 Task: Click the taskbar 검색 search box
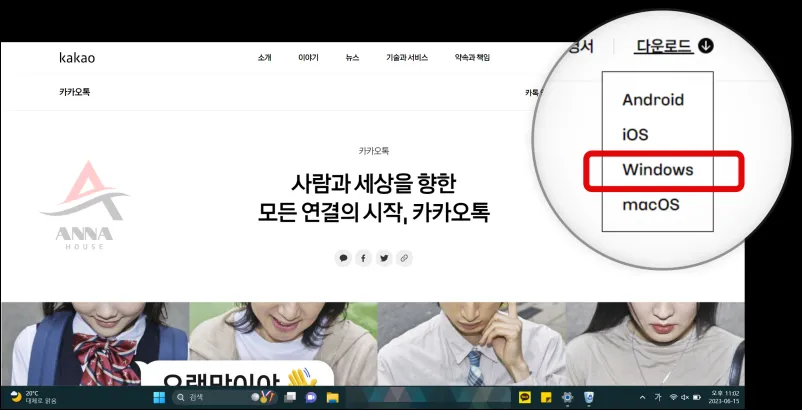click(x=225, y=397)
